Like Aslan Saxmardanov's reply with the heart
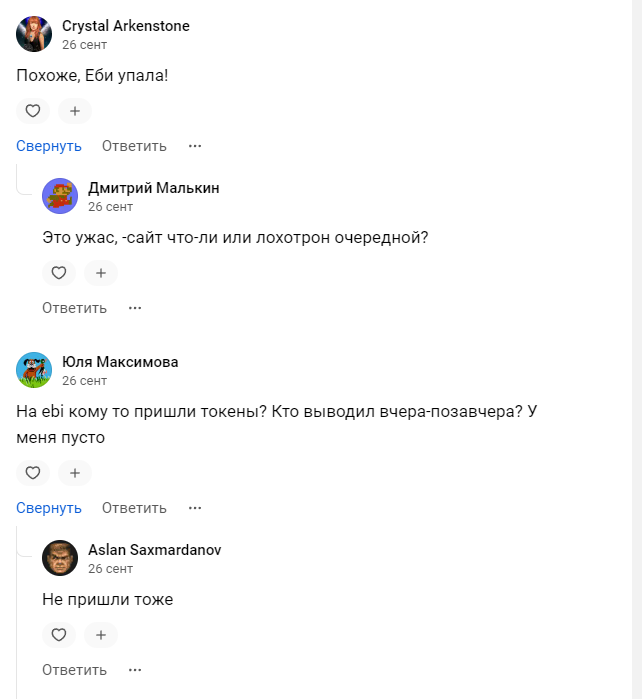642x699 pixels. tap(59, 635)
